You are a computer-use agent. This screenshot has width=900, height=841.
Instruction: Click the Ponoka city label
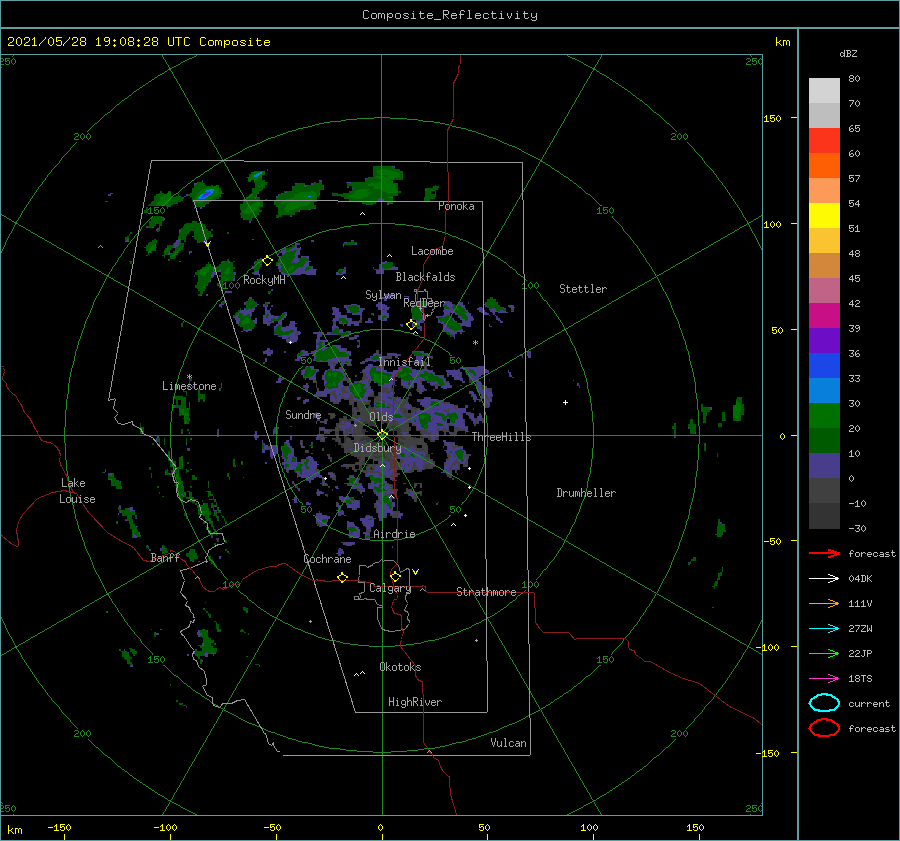(456, 206)
